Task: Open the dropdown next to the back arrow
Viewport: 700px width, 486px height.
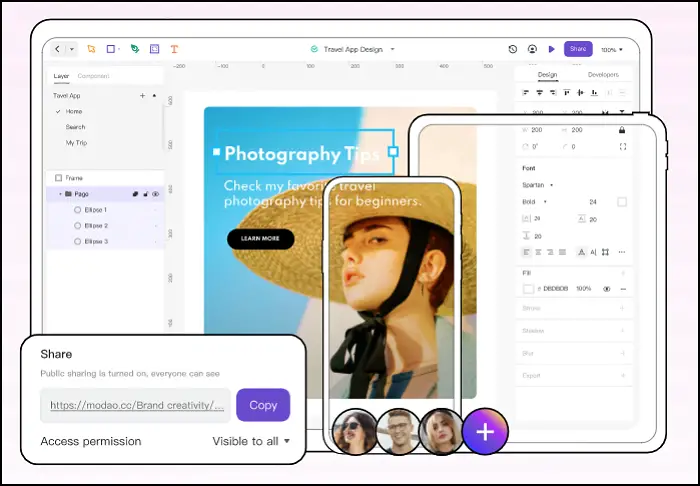Action: pyautogui.click(x=71, y=49)
